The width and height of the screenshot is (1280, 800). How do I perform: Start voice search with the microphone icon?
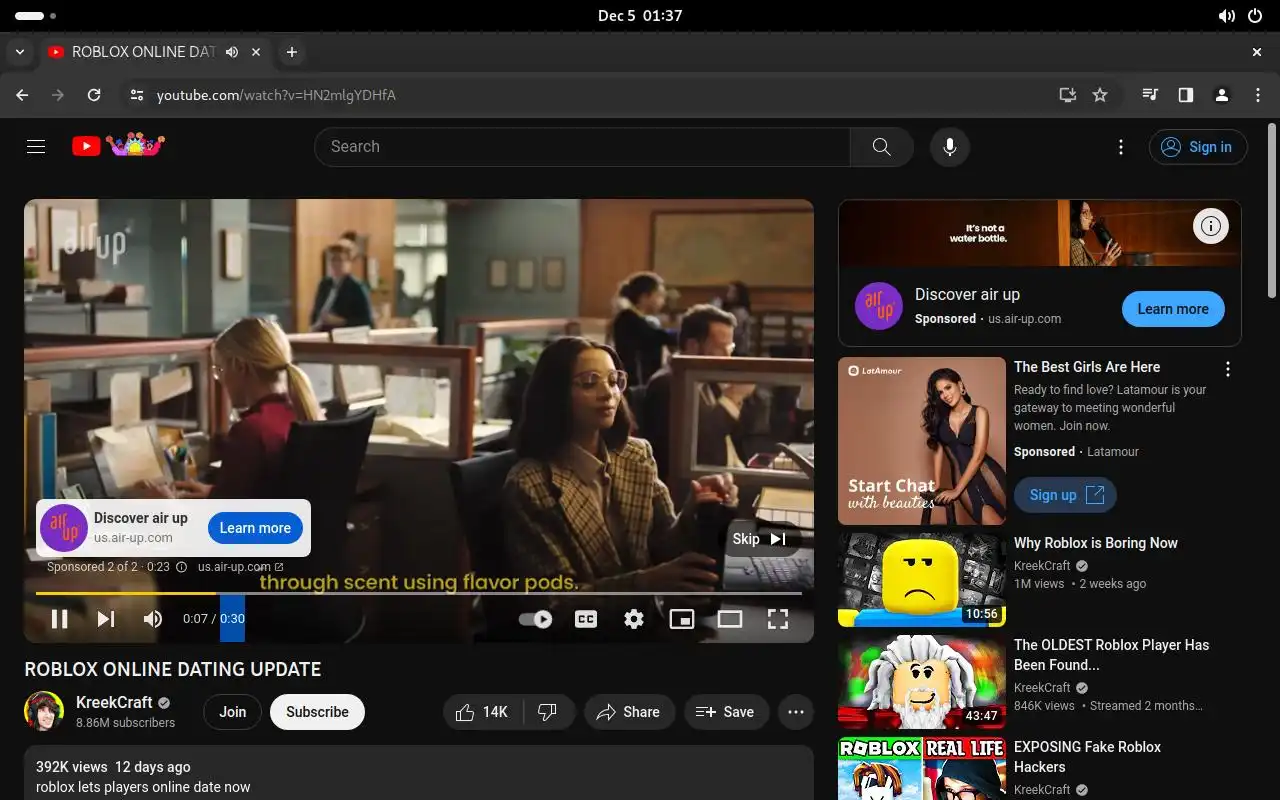(949, 147)
